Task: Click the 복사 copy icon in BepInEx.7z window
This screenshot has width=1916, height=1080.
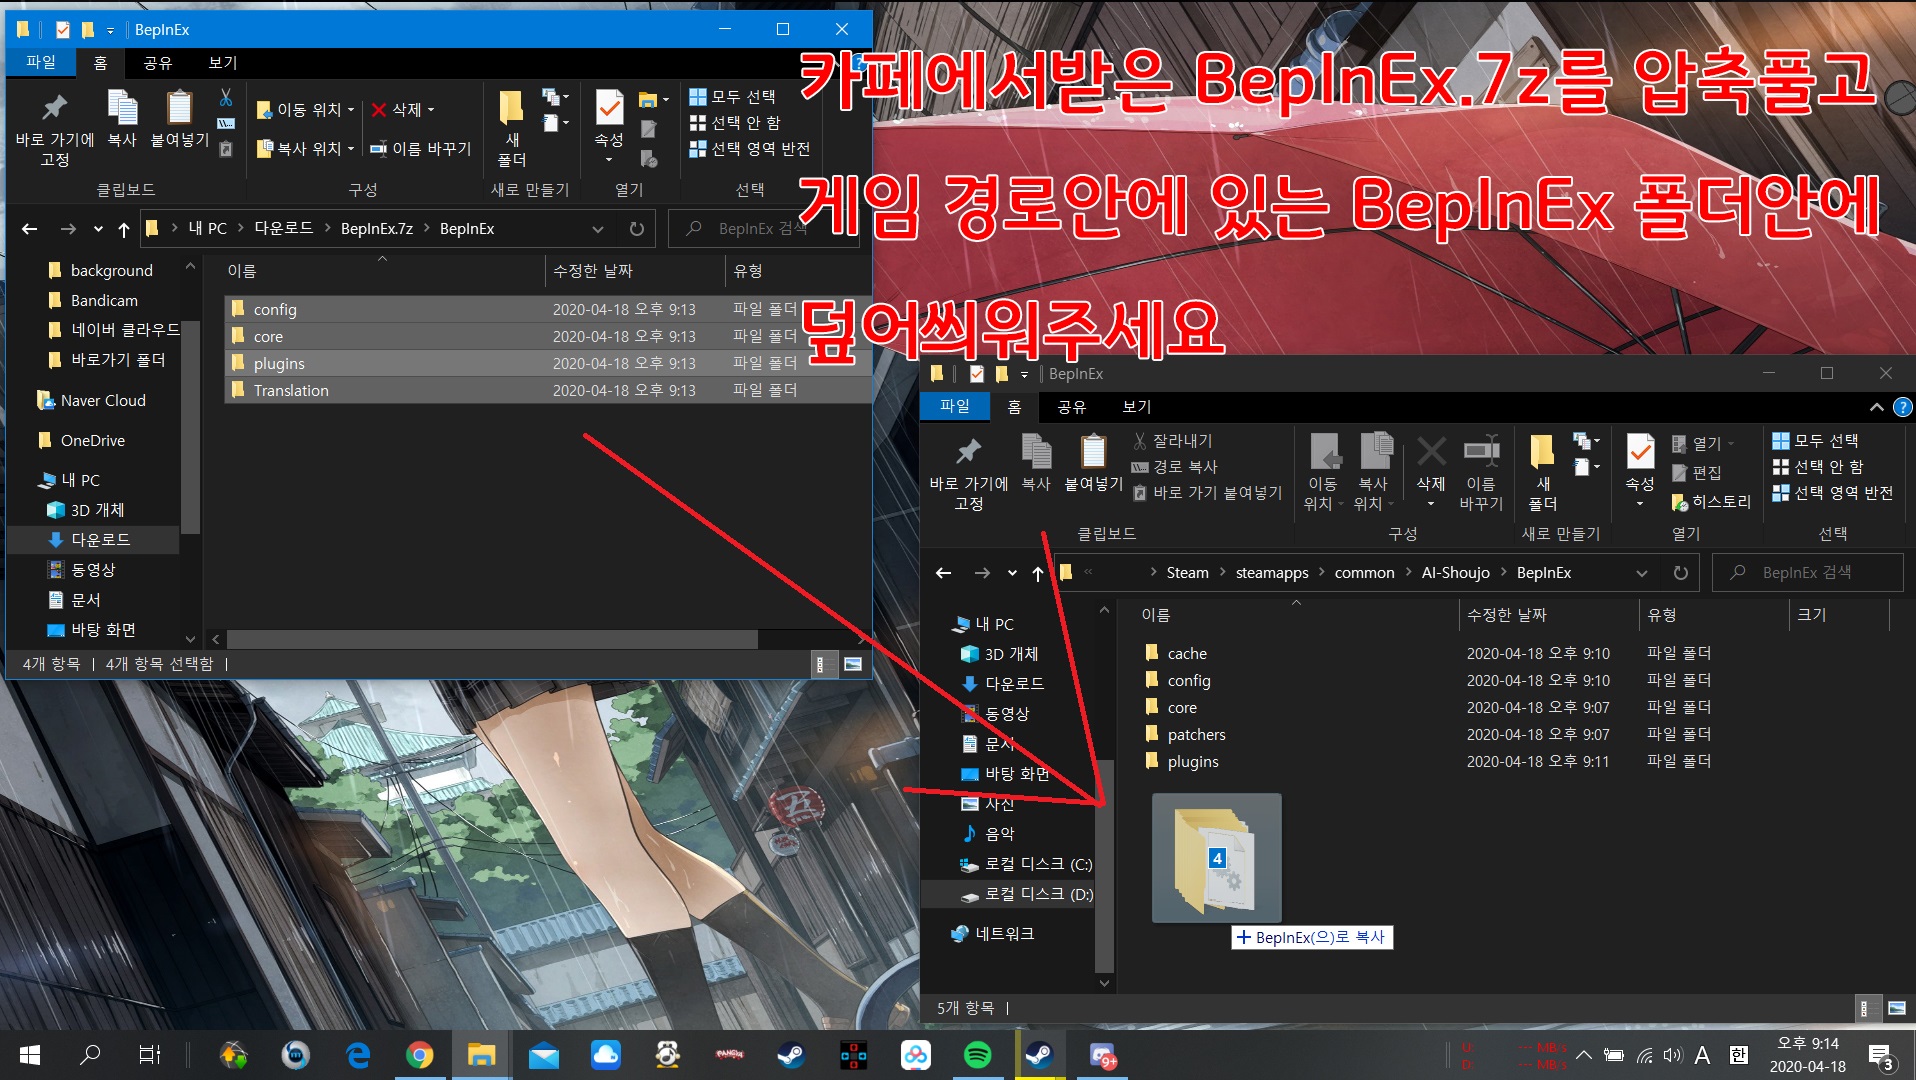Action: [122, 118]
